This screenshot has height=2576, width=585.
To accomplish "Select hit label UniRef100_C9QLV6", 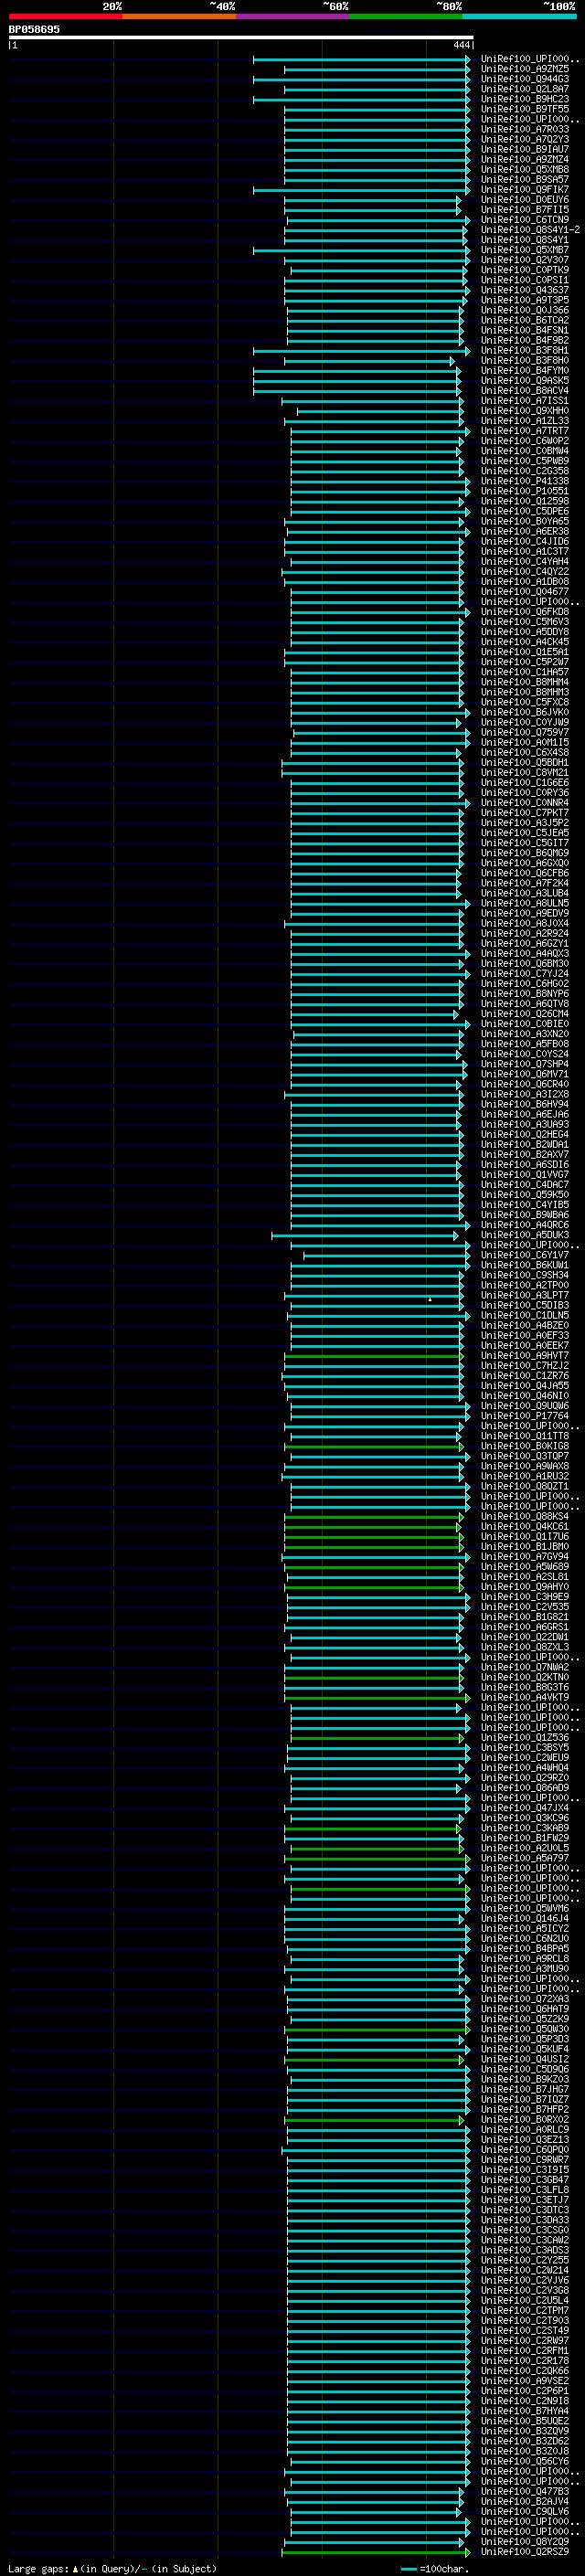I will coord(525,2512).
